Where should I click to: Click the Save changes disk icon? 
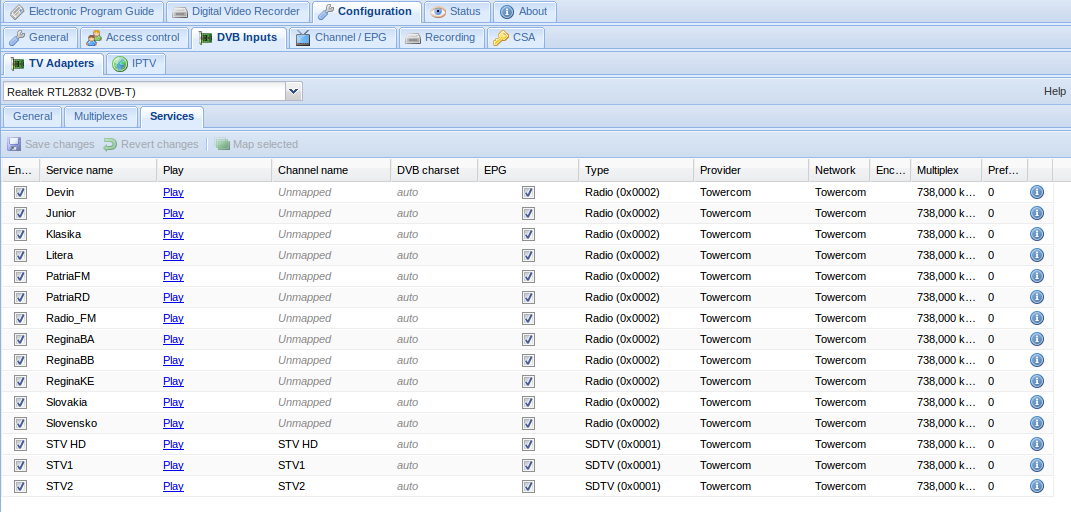point(14,144)
